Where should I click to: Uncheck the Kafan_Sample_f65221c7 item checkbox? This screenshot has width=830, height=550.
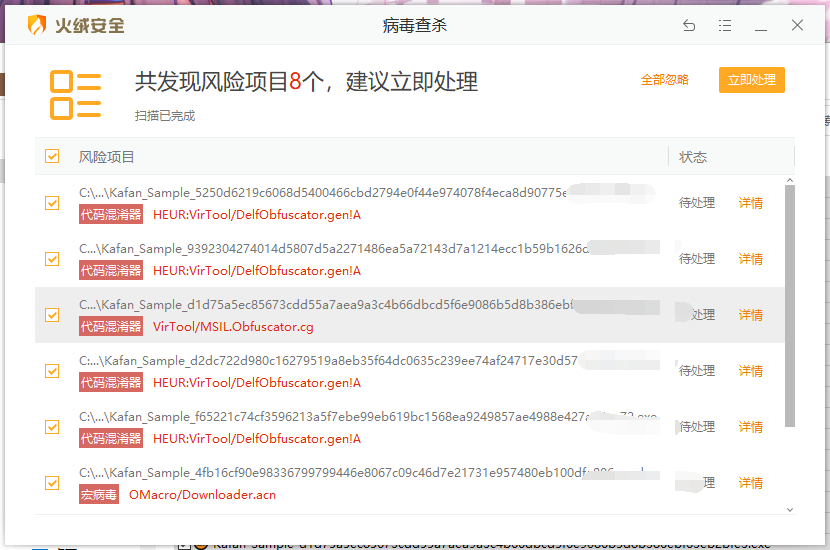click(52, 427)
